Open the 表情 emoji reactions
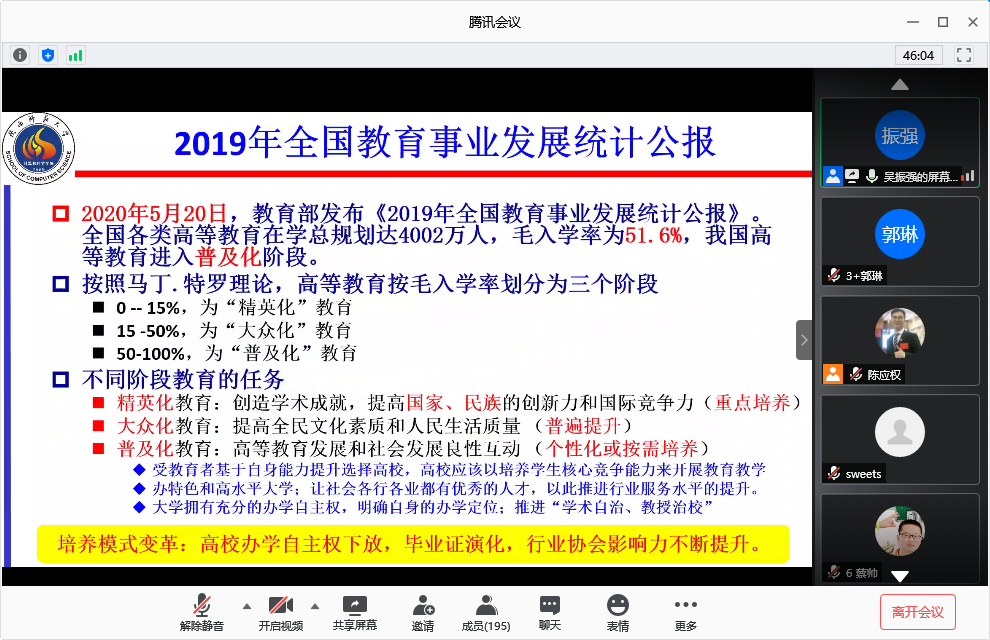Viewport: 990px width, 640px height. (x=617, y=612)
